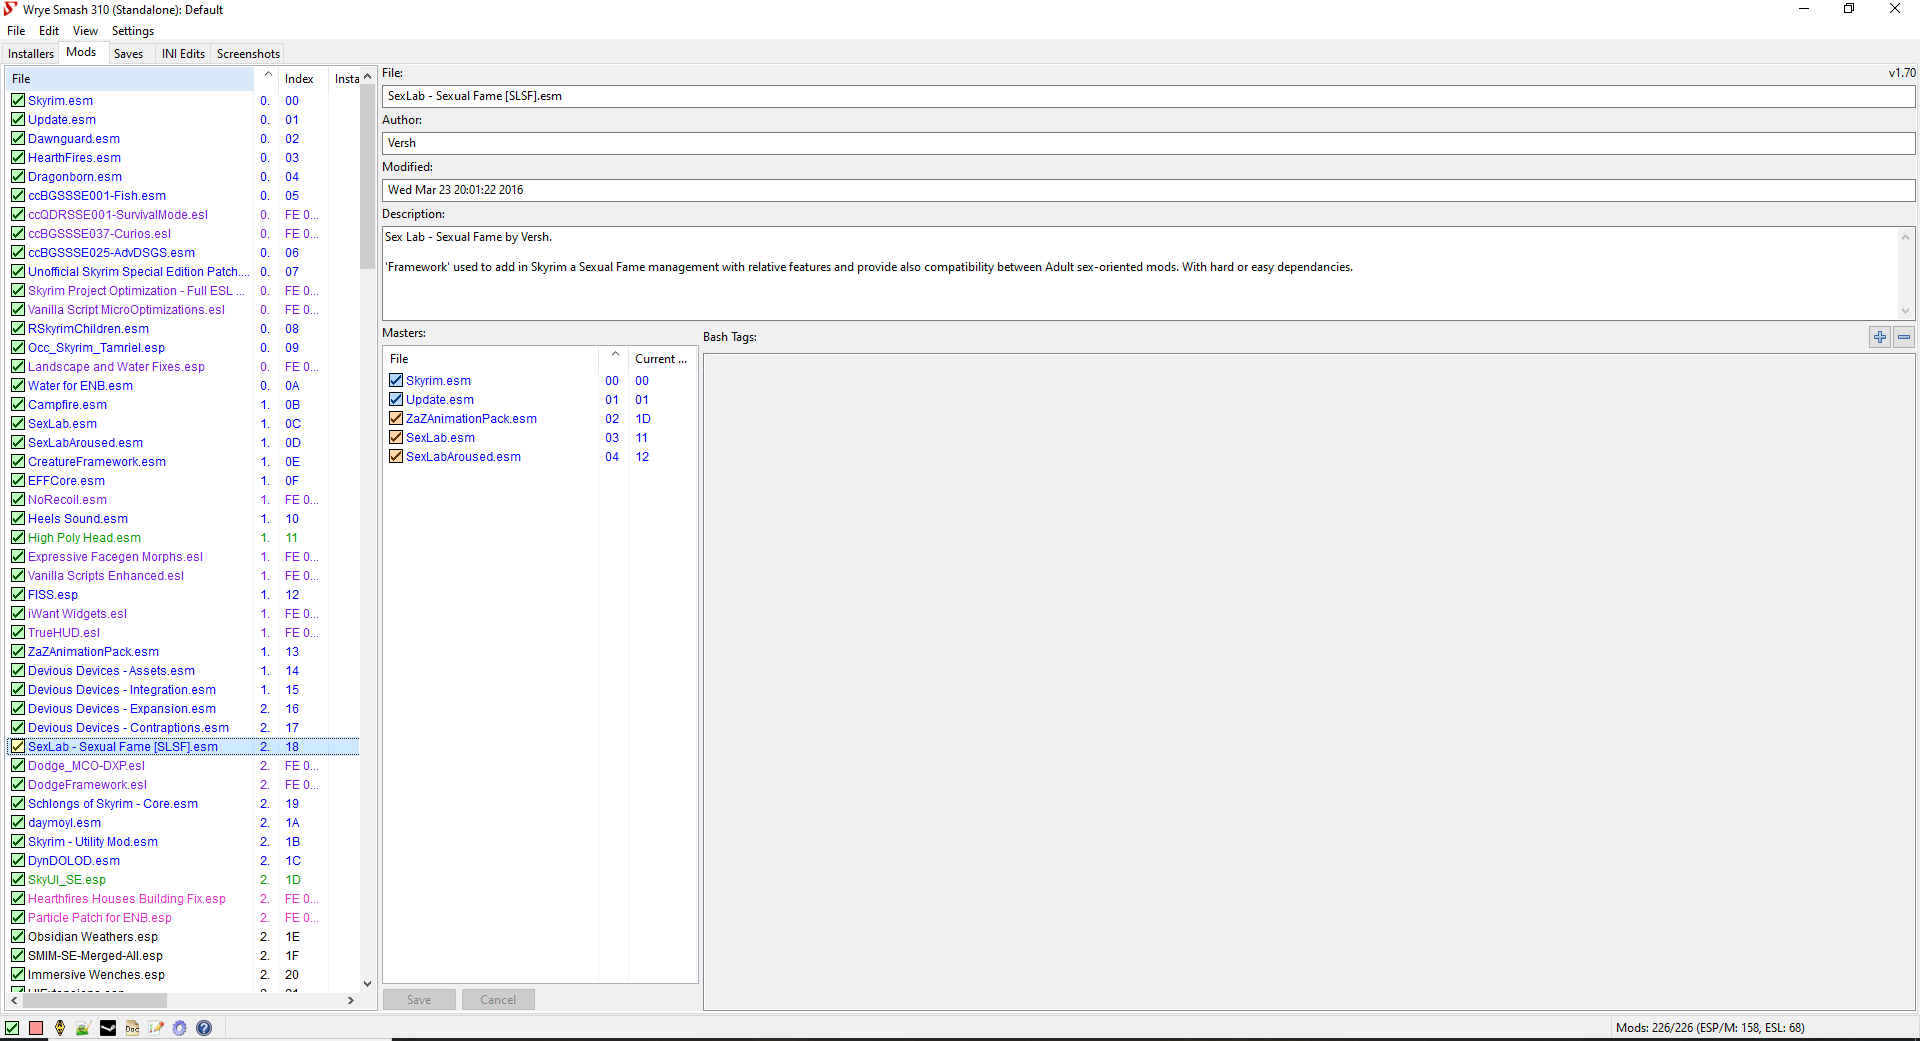The height and width of the screenshot is (1041, 1920).
Task: Click the Wrye Smash title bar app icon
Action: 11,9
